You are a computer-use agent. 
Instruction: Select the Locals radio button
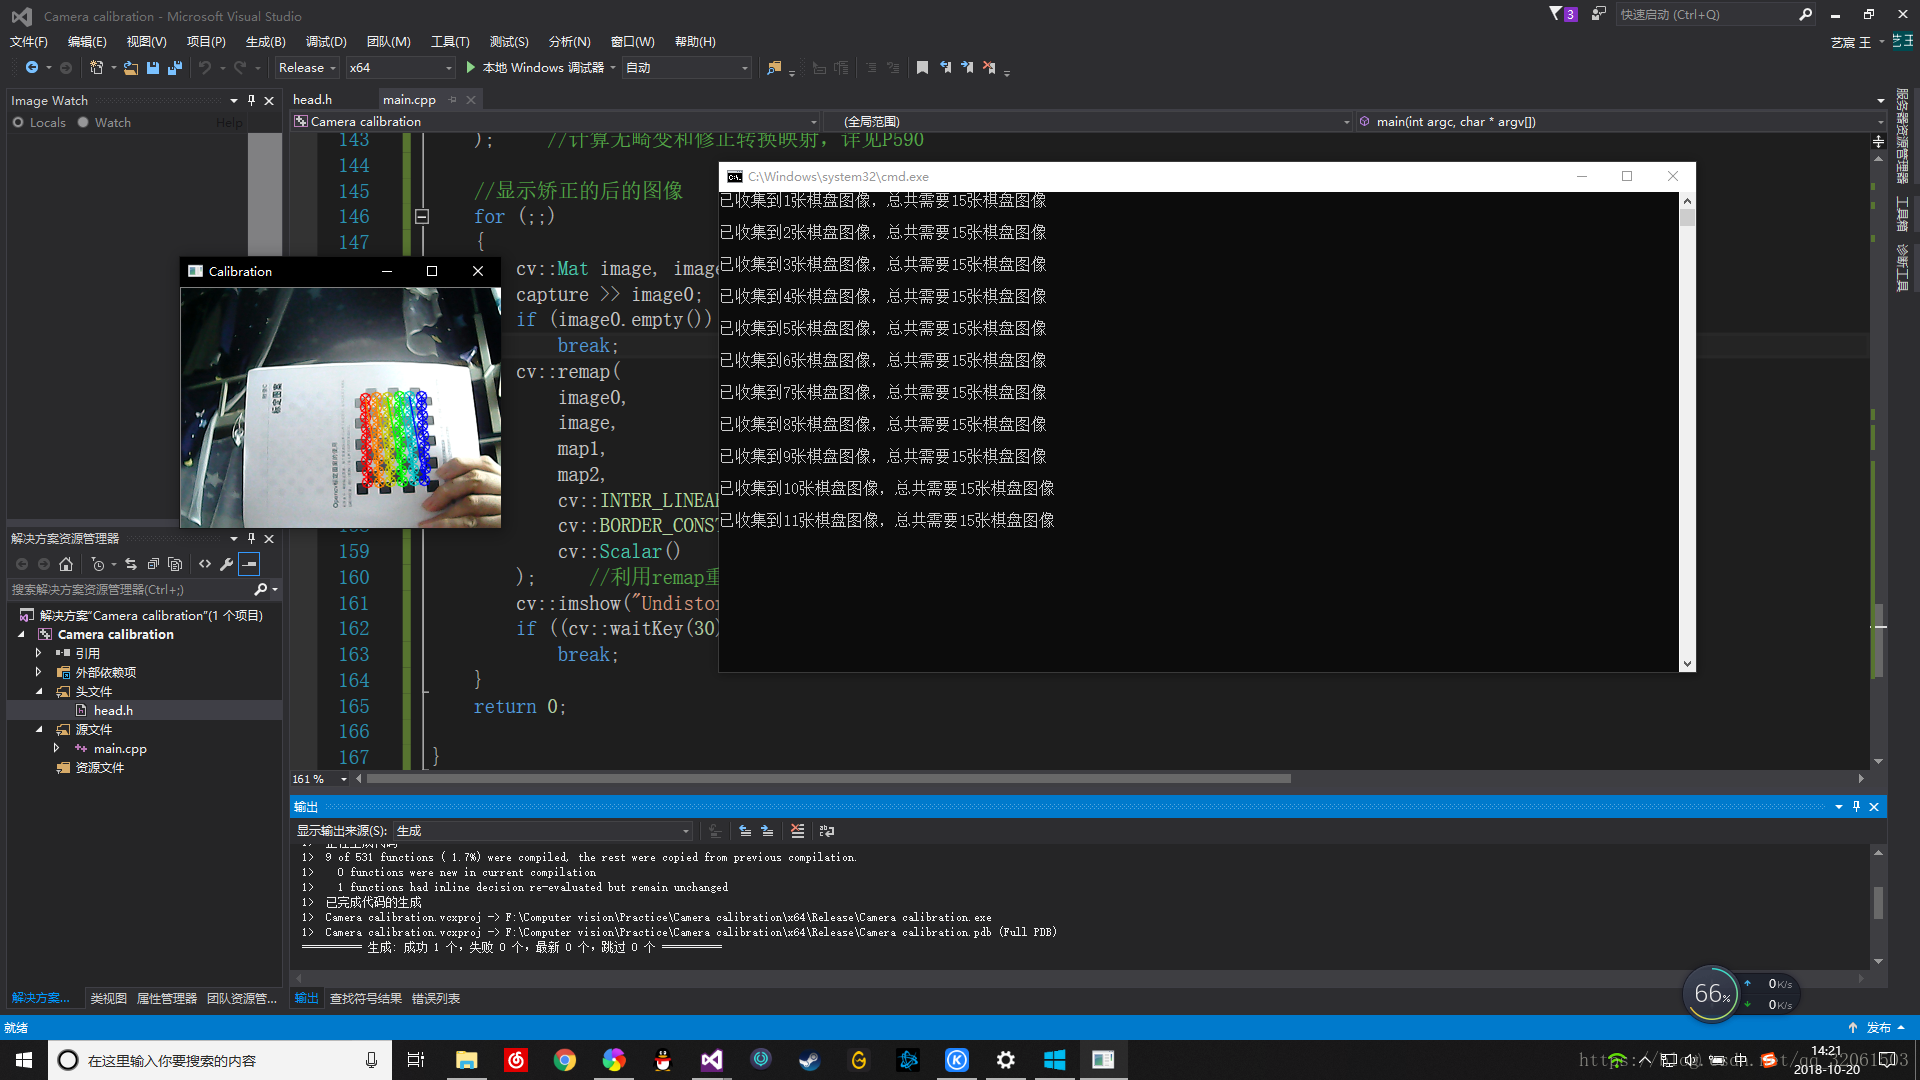(18, 122)
